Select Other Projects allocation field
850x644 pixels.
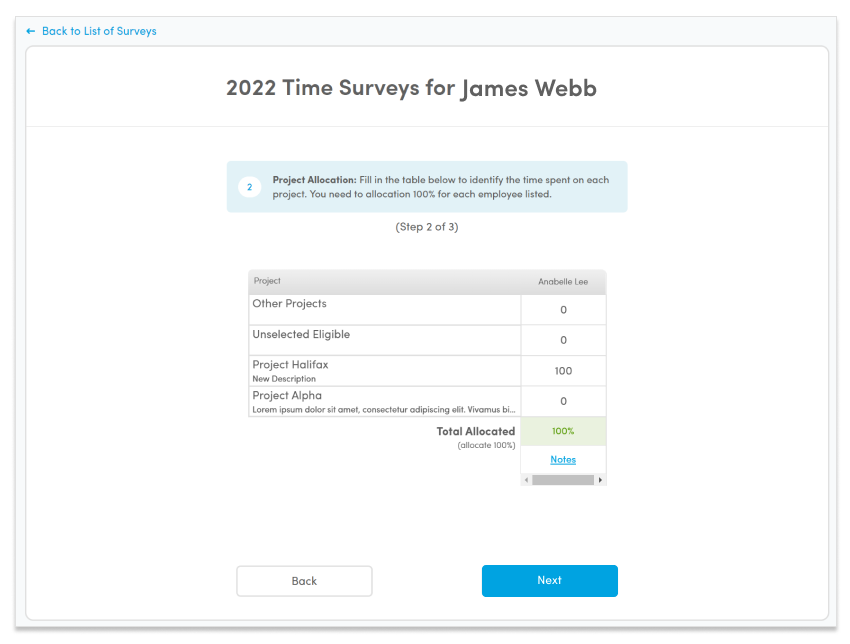tap(563, 310)
